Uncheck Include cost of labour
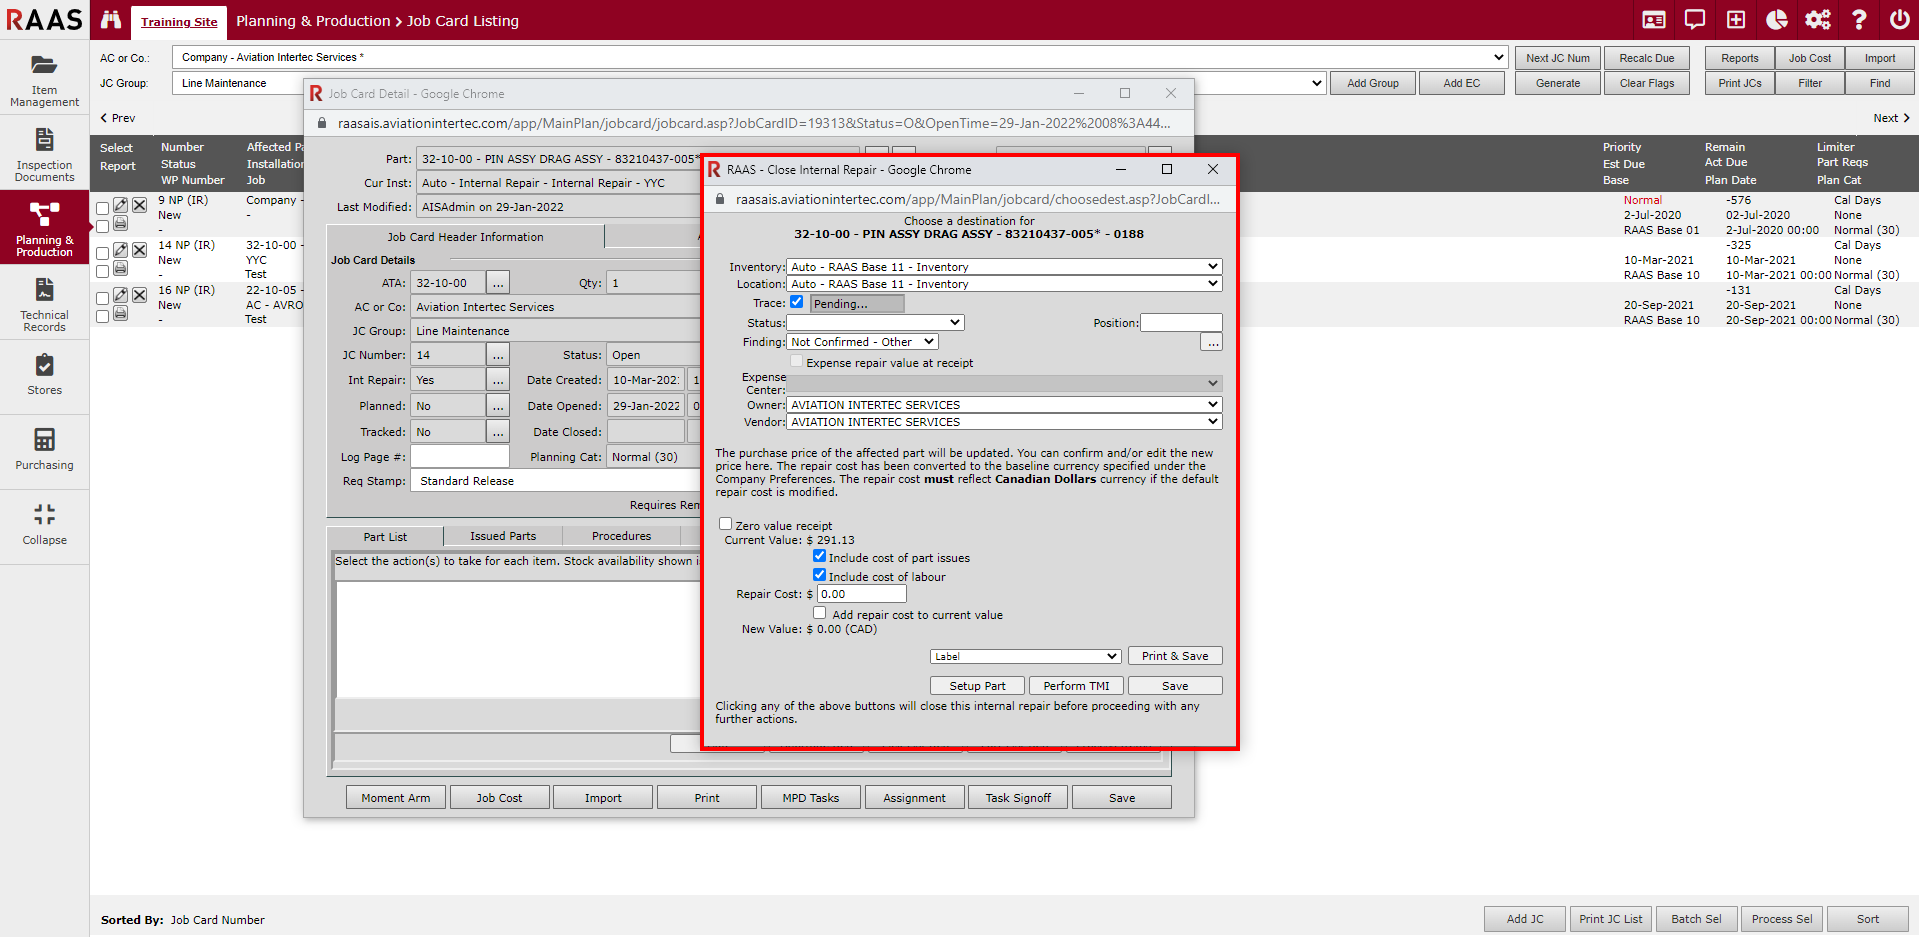This screenshot has height=937, width=1919. [820, 574]
